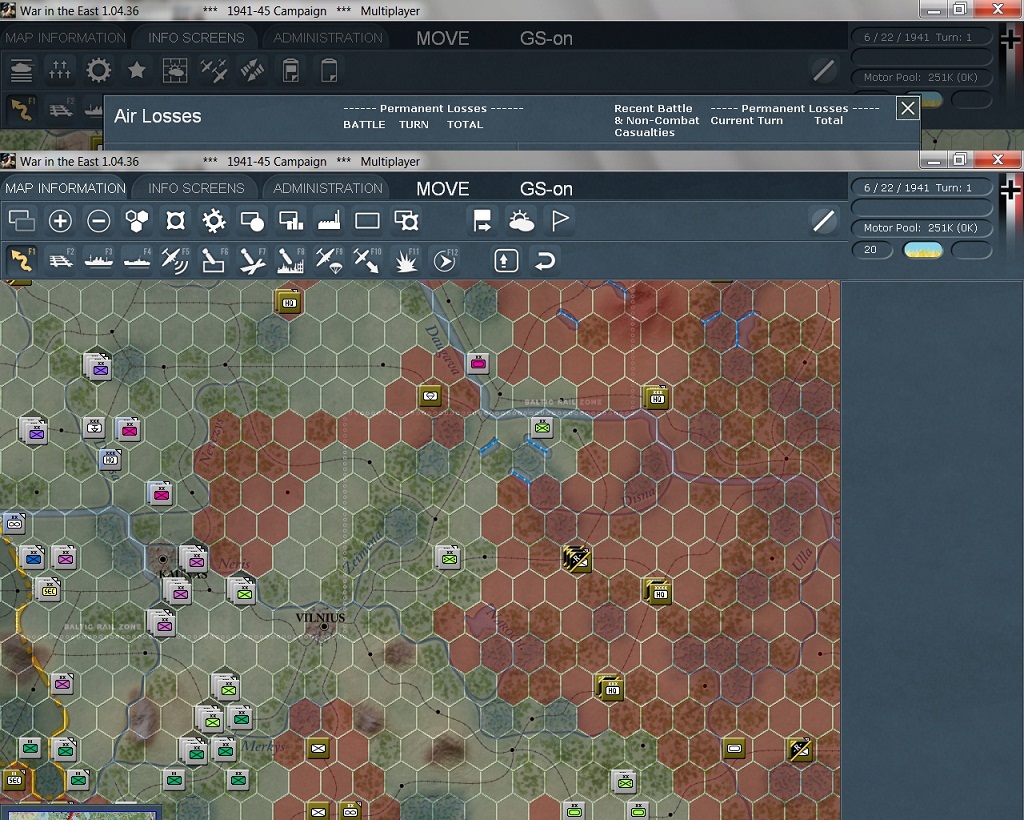The width and height of the screenshot is (1024, 820).
Task: Select the F6 bomb unit mode
Action: (214, 260)
